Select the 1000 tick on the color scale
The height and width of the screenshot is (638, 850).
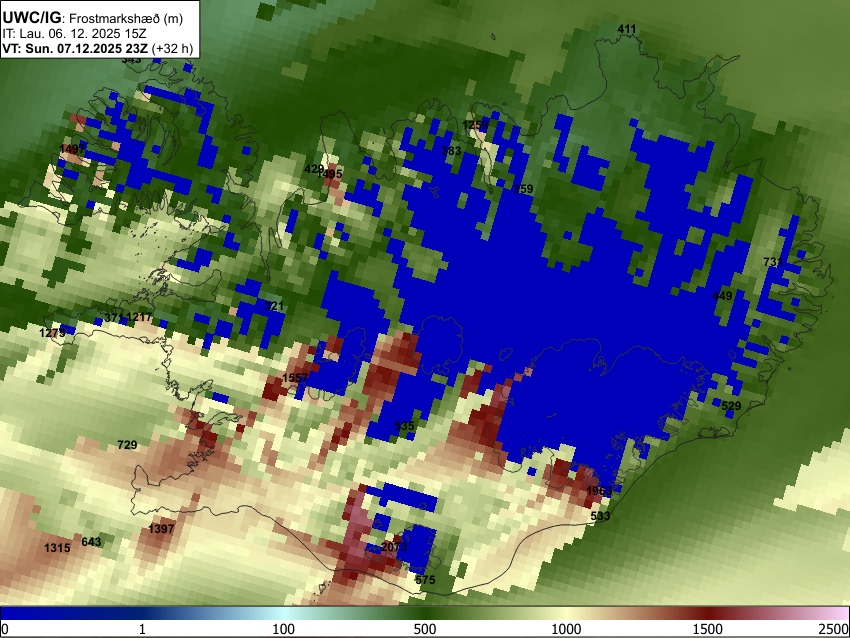pos(566,629)
